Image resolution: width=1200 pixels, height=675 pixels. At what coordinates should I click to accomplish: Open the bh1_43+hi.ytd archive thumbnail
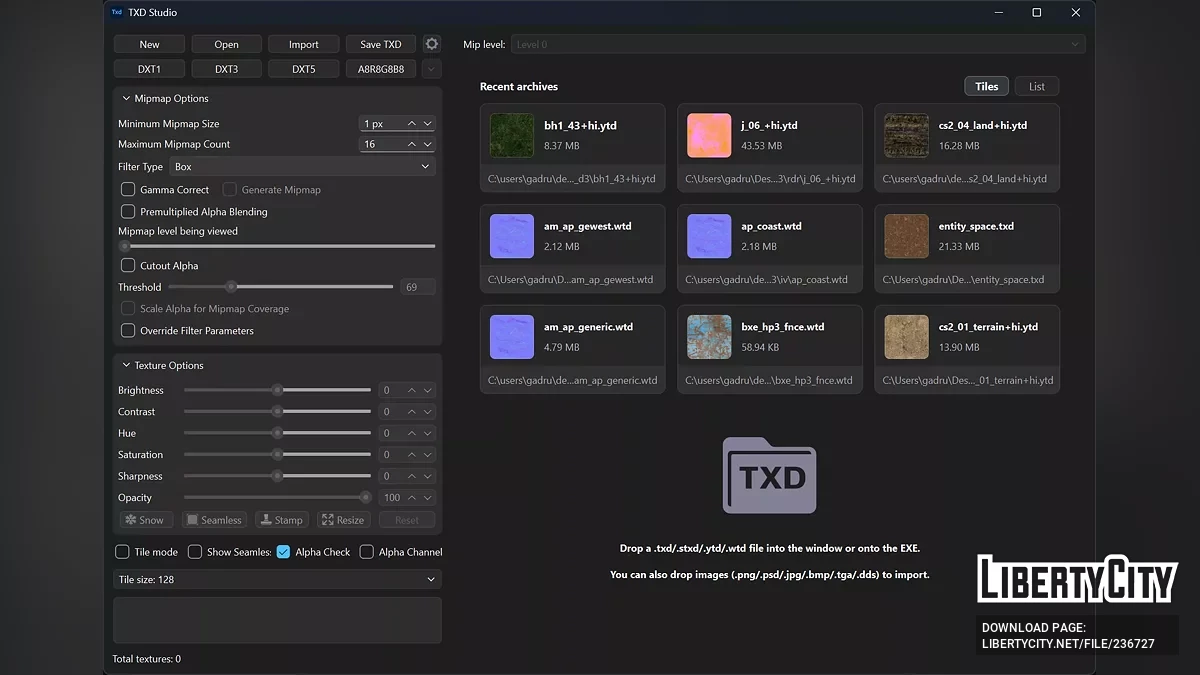512,135
